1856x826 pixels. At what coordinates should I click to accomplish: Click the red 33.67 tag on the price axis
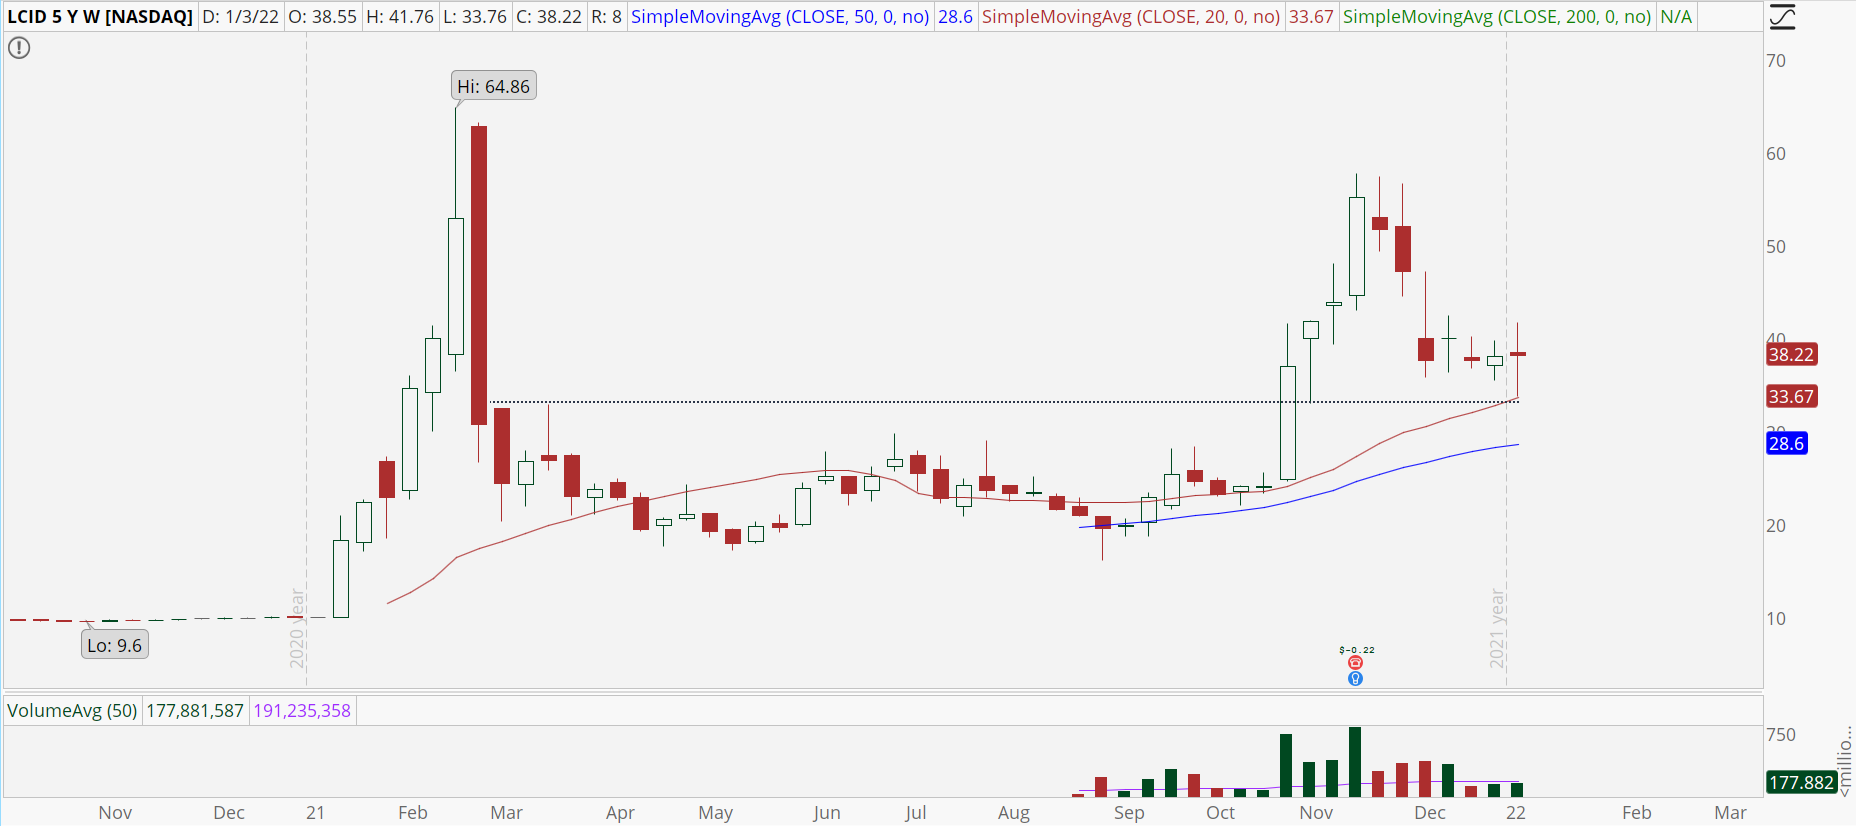tap(1791, 397)
